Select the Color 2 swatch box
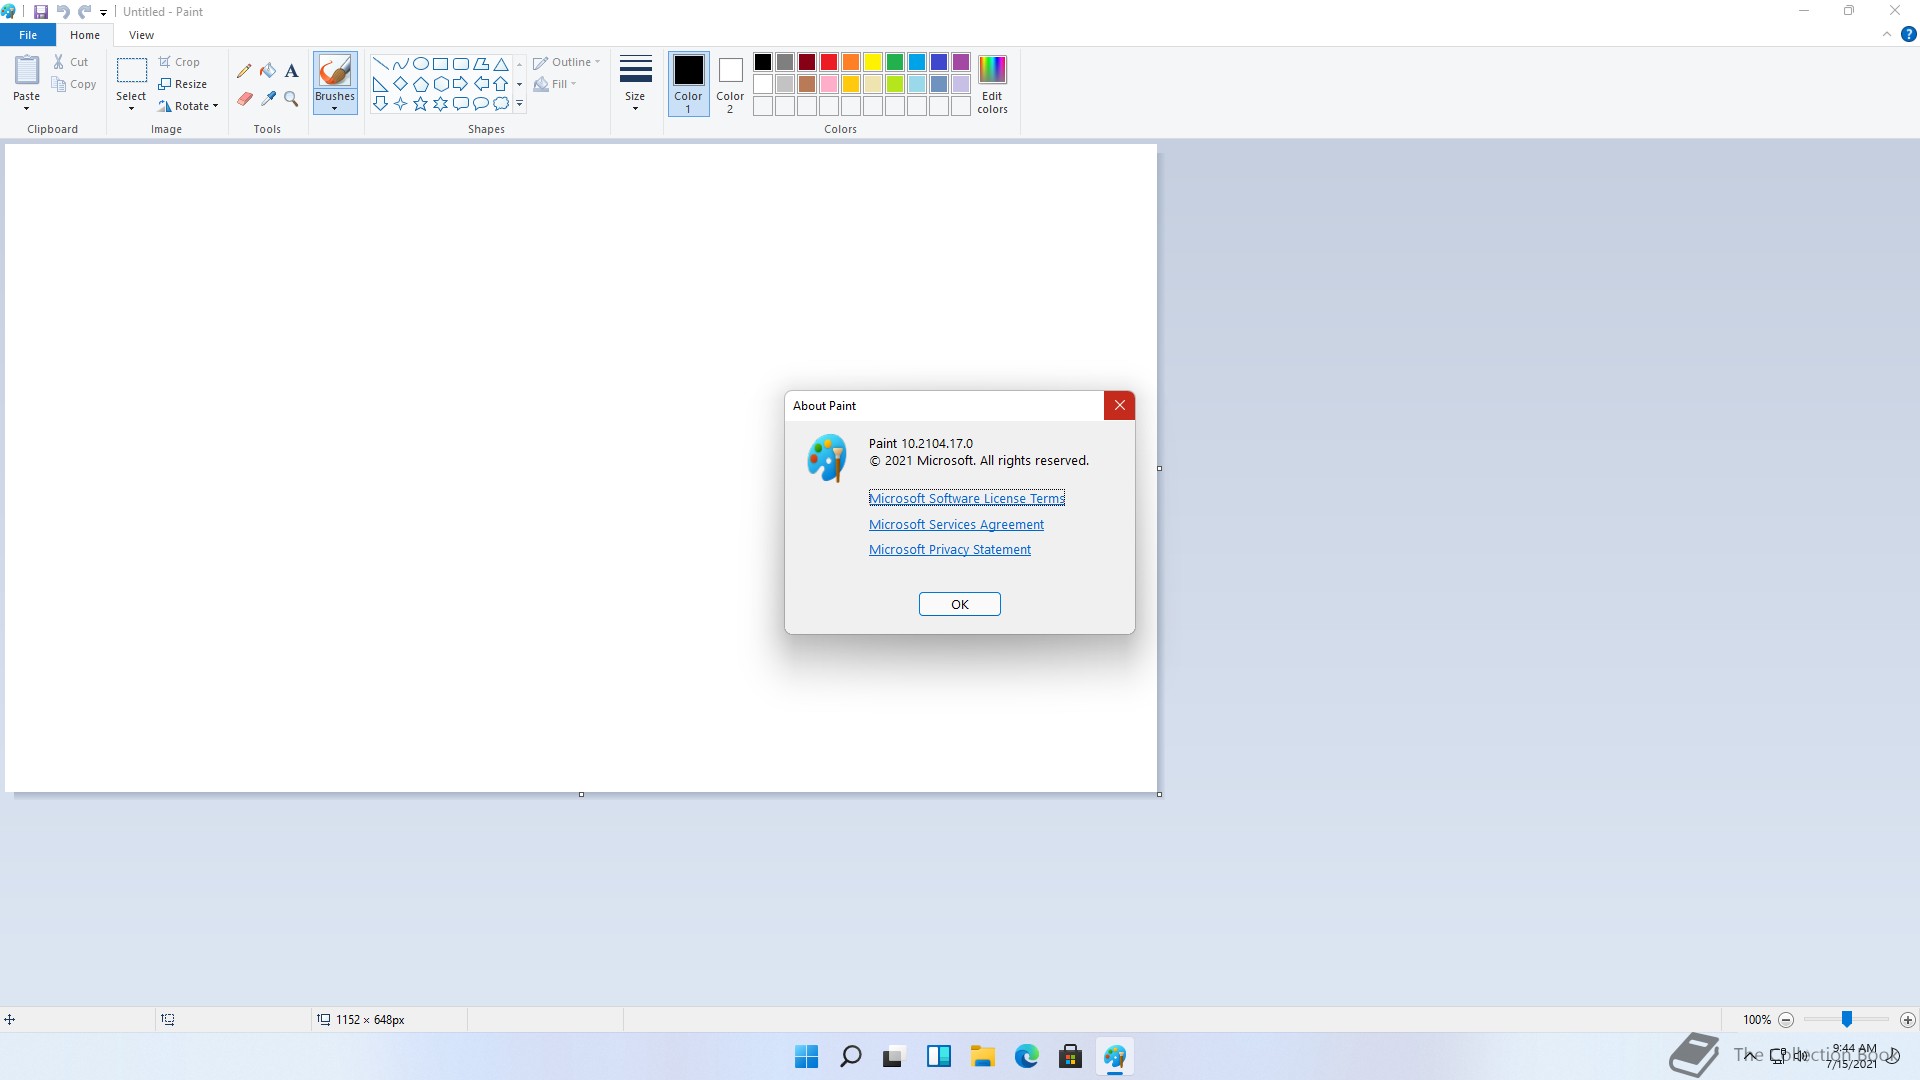Viewport: 1920px width, 1080px height. (x=730, y=83)
